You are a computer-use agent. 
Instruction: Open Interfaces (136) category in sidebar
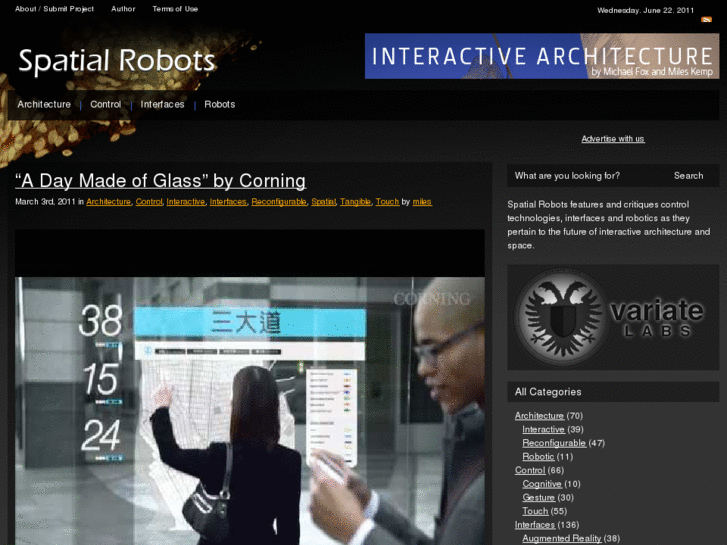click(x=535, y=525)
